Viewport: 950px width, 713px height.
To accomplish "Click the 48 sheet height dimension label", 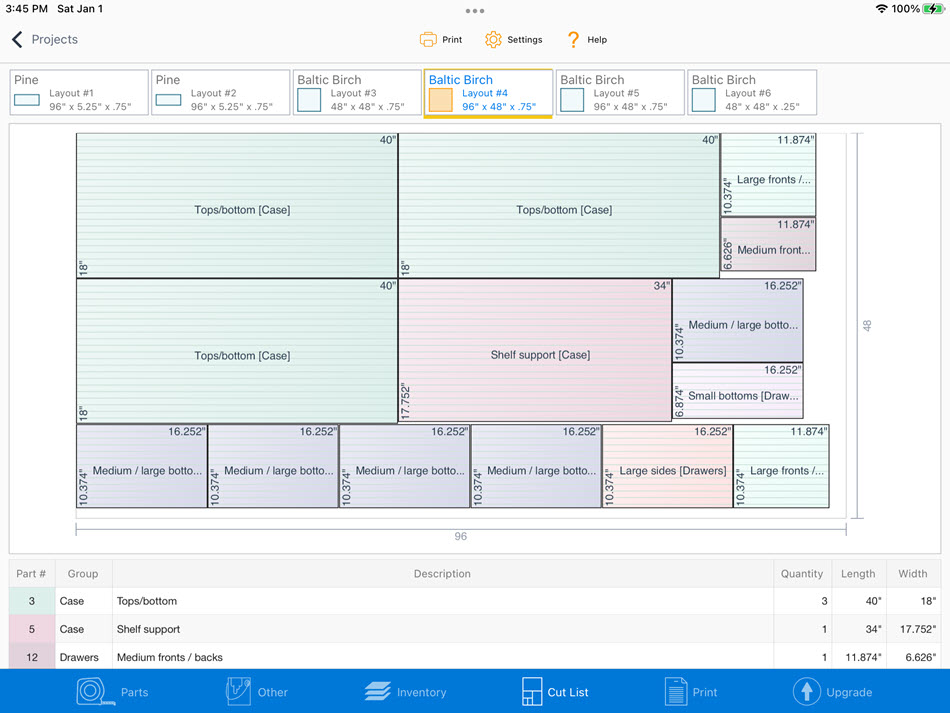I will pos(867,325).
